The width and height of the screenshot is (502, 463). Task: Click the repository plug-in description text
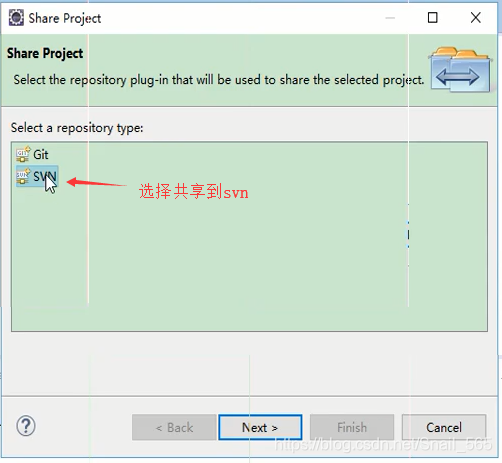coord(219,80)
